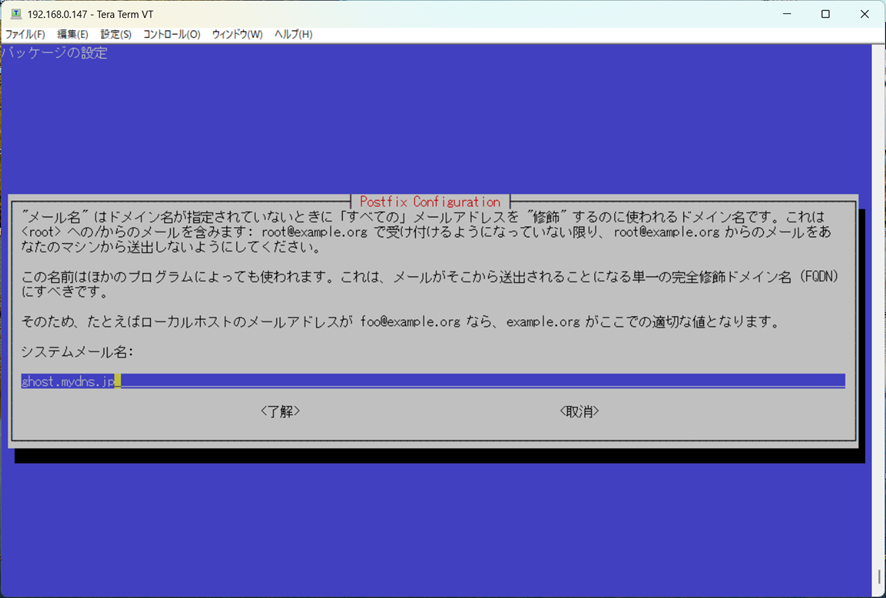Open the ヘルプ(H) menu
This screenshot has height=598, width=886.
point(293,34)
